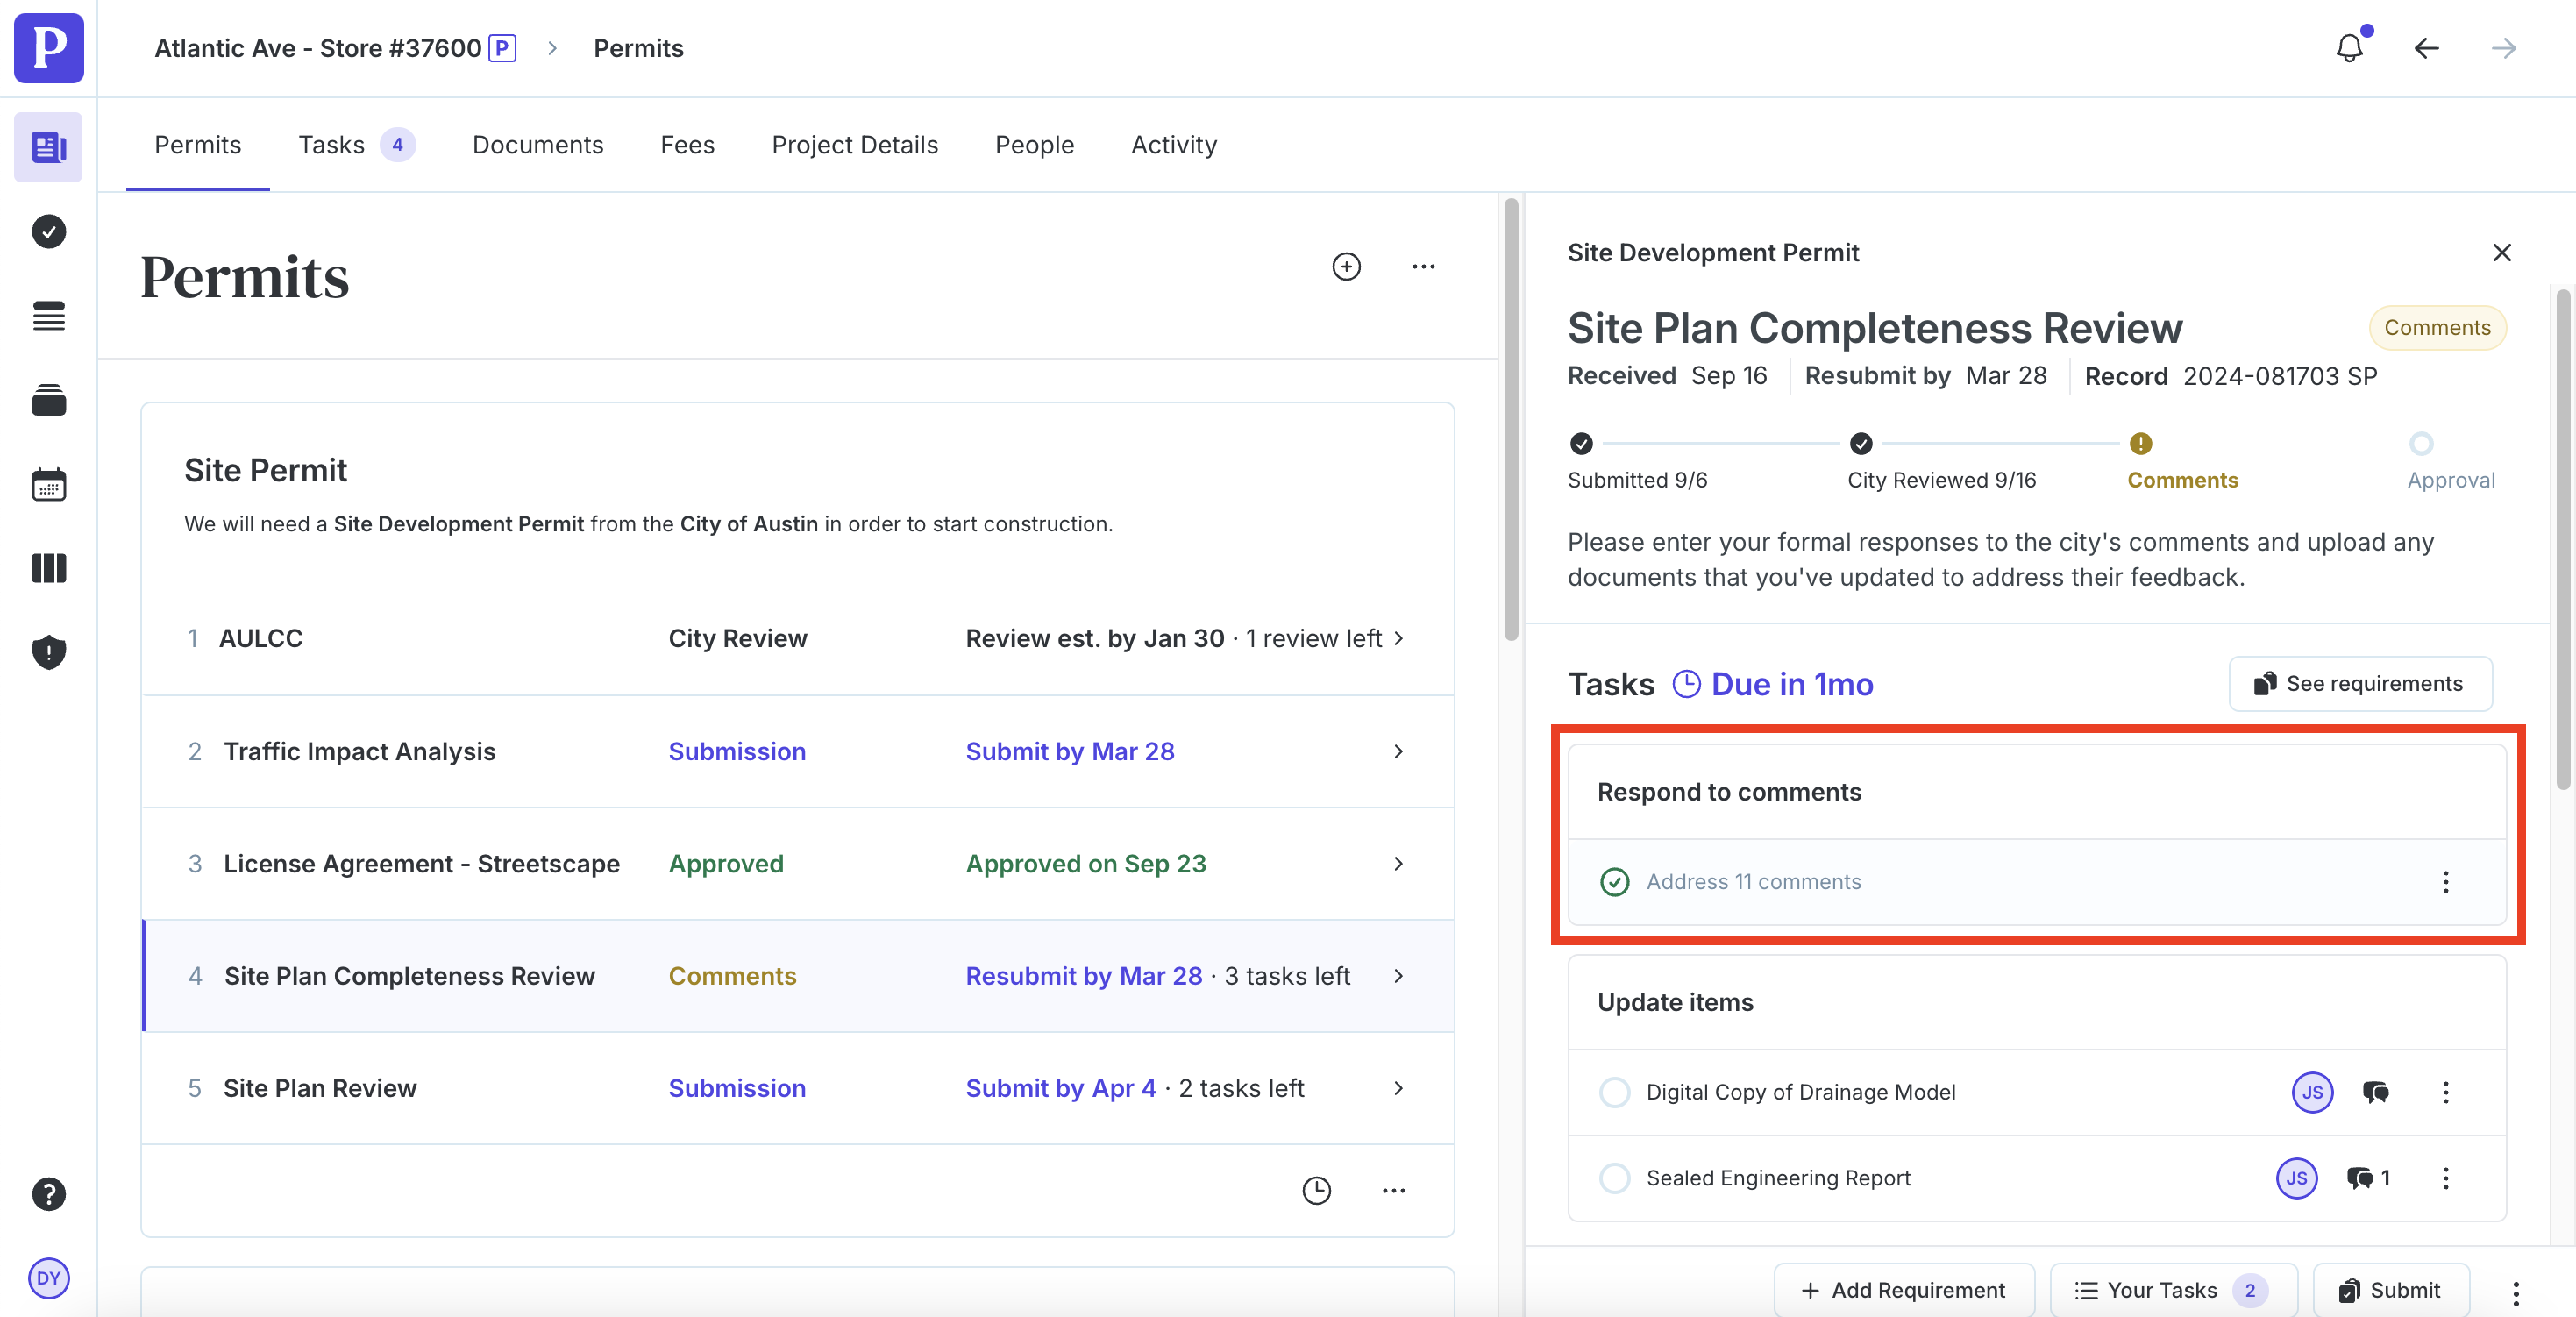Click the shield icon in sidebar
The width and height of the screenshot is (2576, 1317).
tap(48, 652)
